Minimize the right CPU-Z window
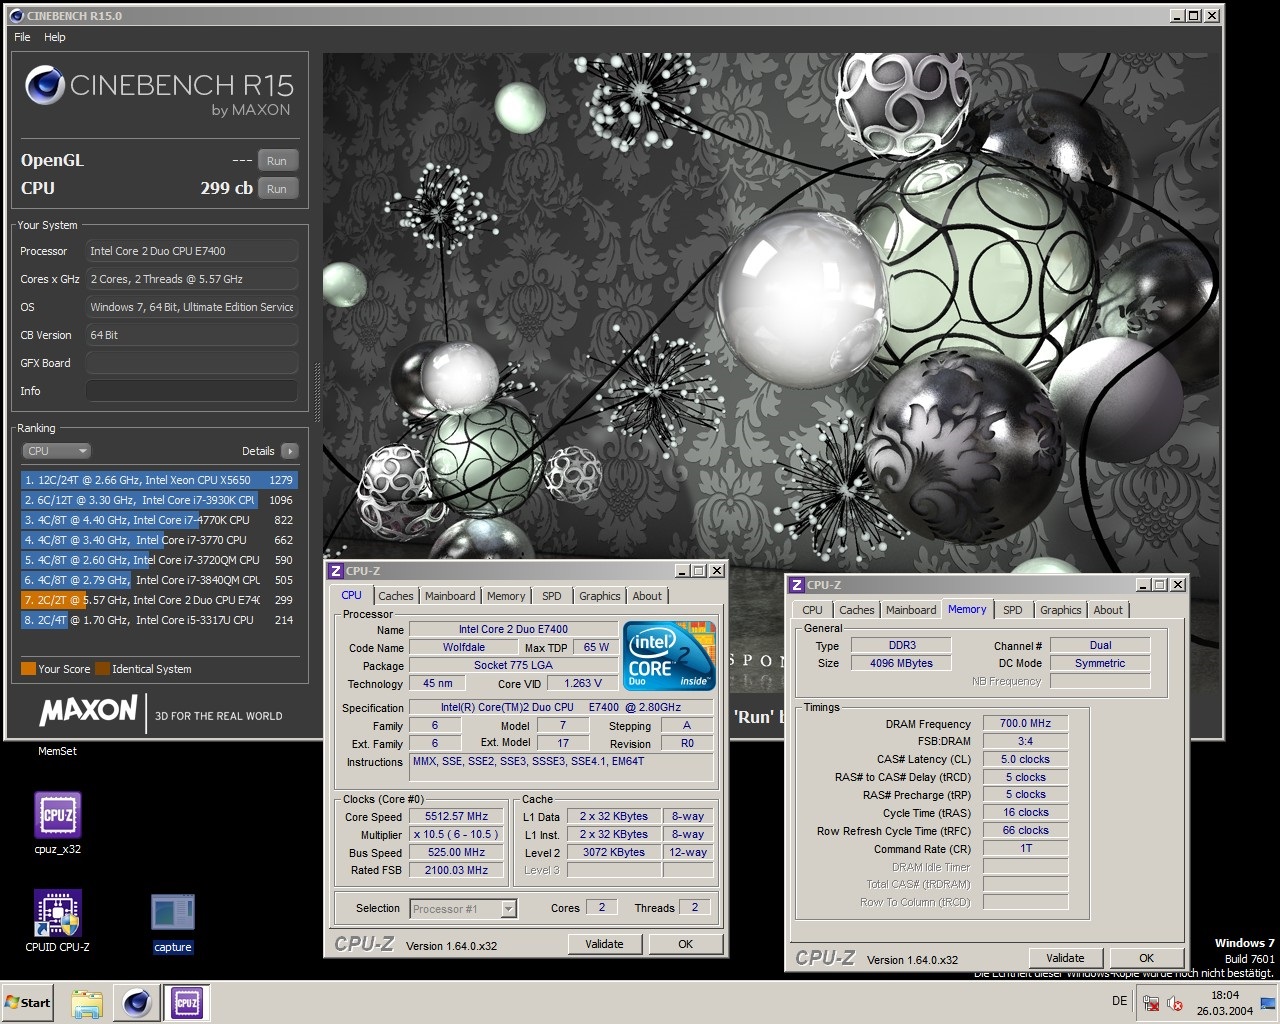 tap(1142, 585)
